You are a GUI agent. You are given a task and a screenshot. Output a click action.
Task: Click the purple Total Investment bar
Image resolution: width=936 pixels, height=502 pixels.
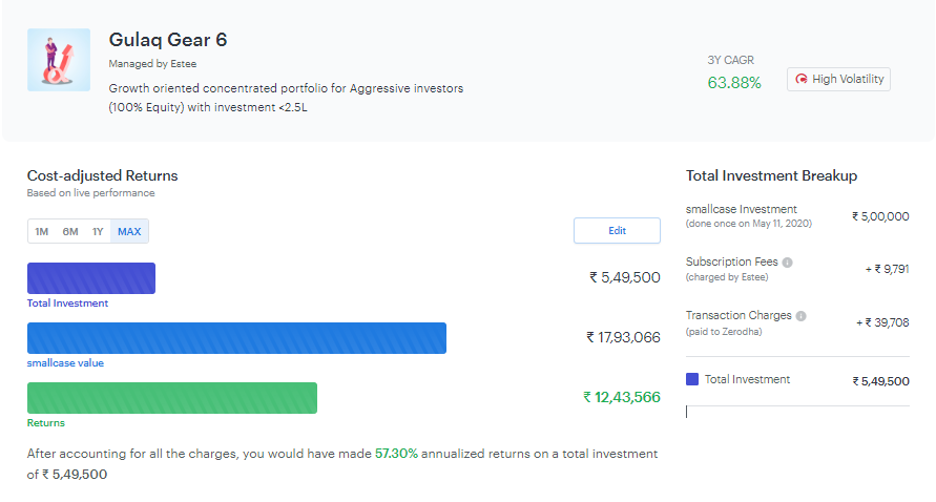(x=91, y=278)
